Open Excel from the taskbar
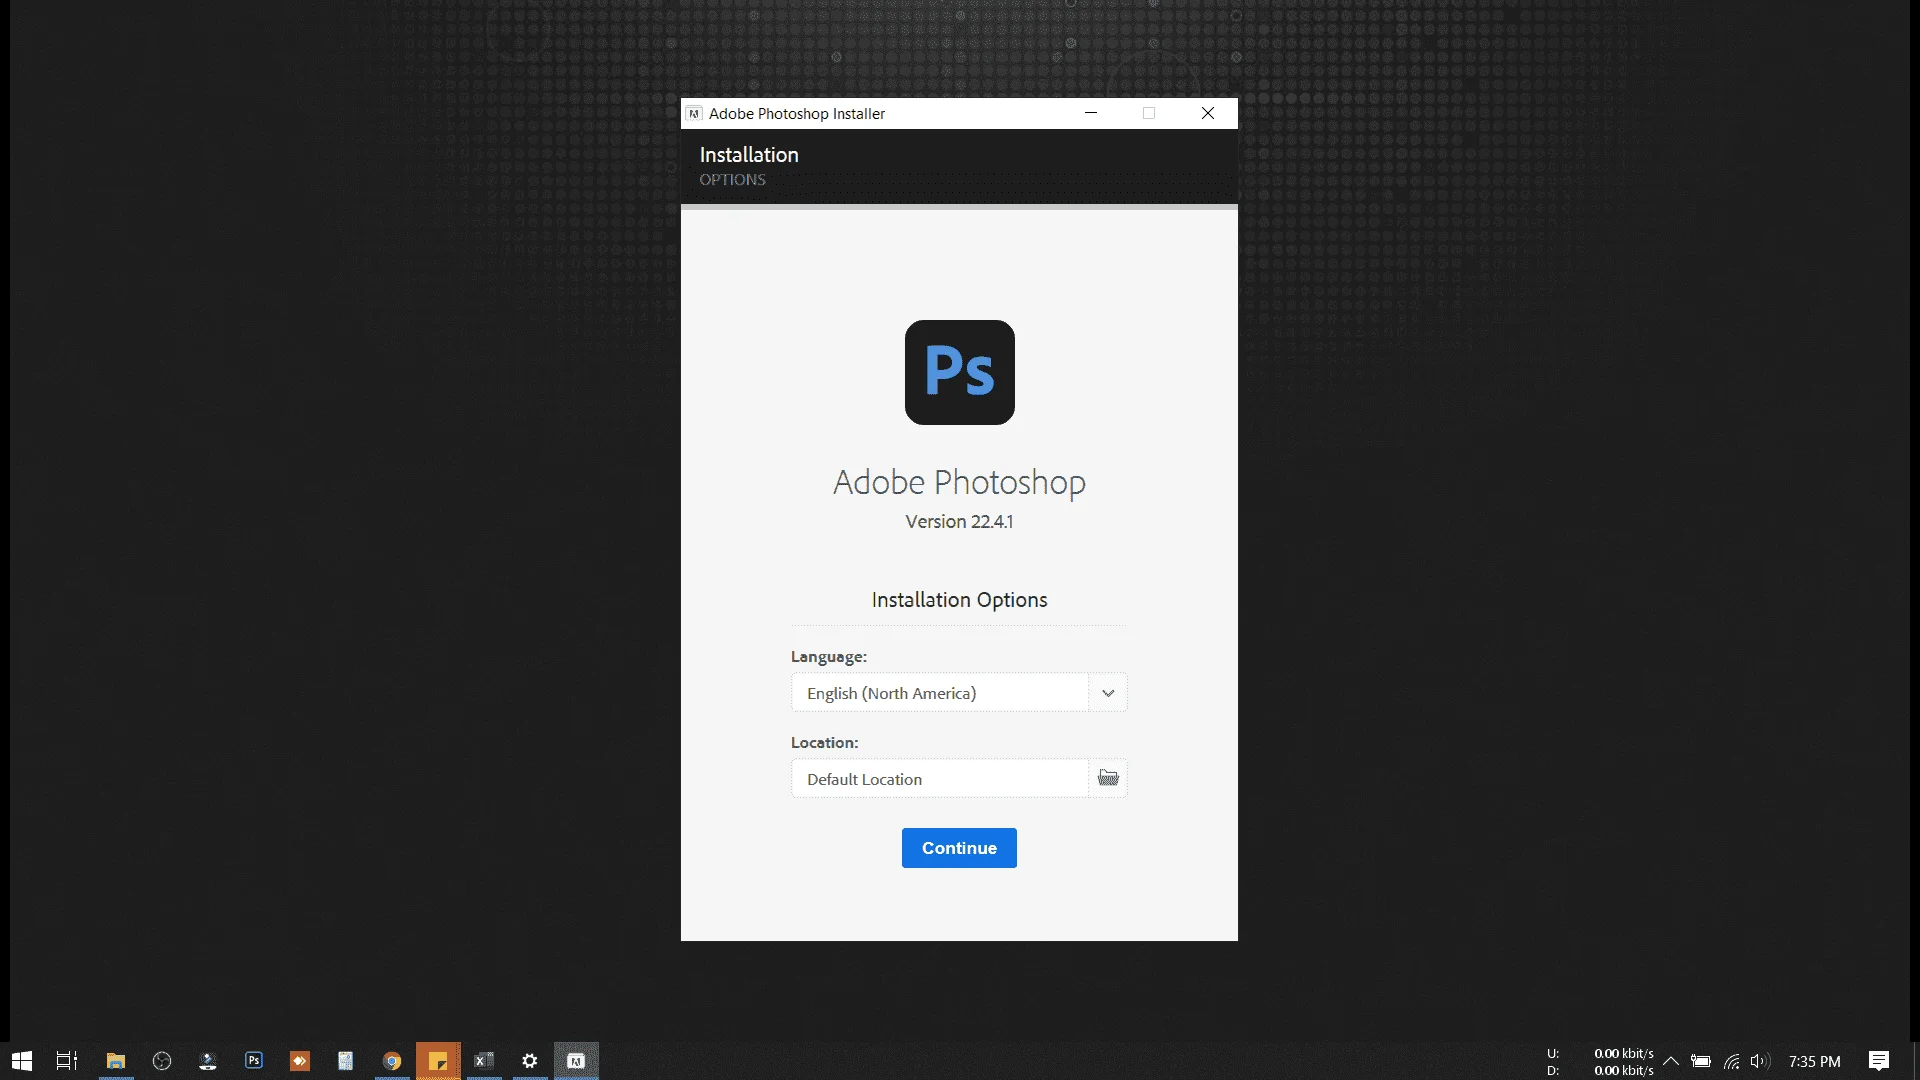 pos(484,1061)
